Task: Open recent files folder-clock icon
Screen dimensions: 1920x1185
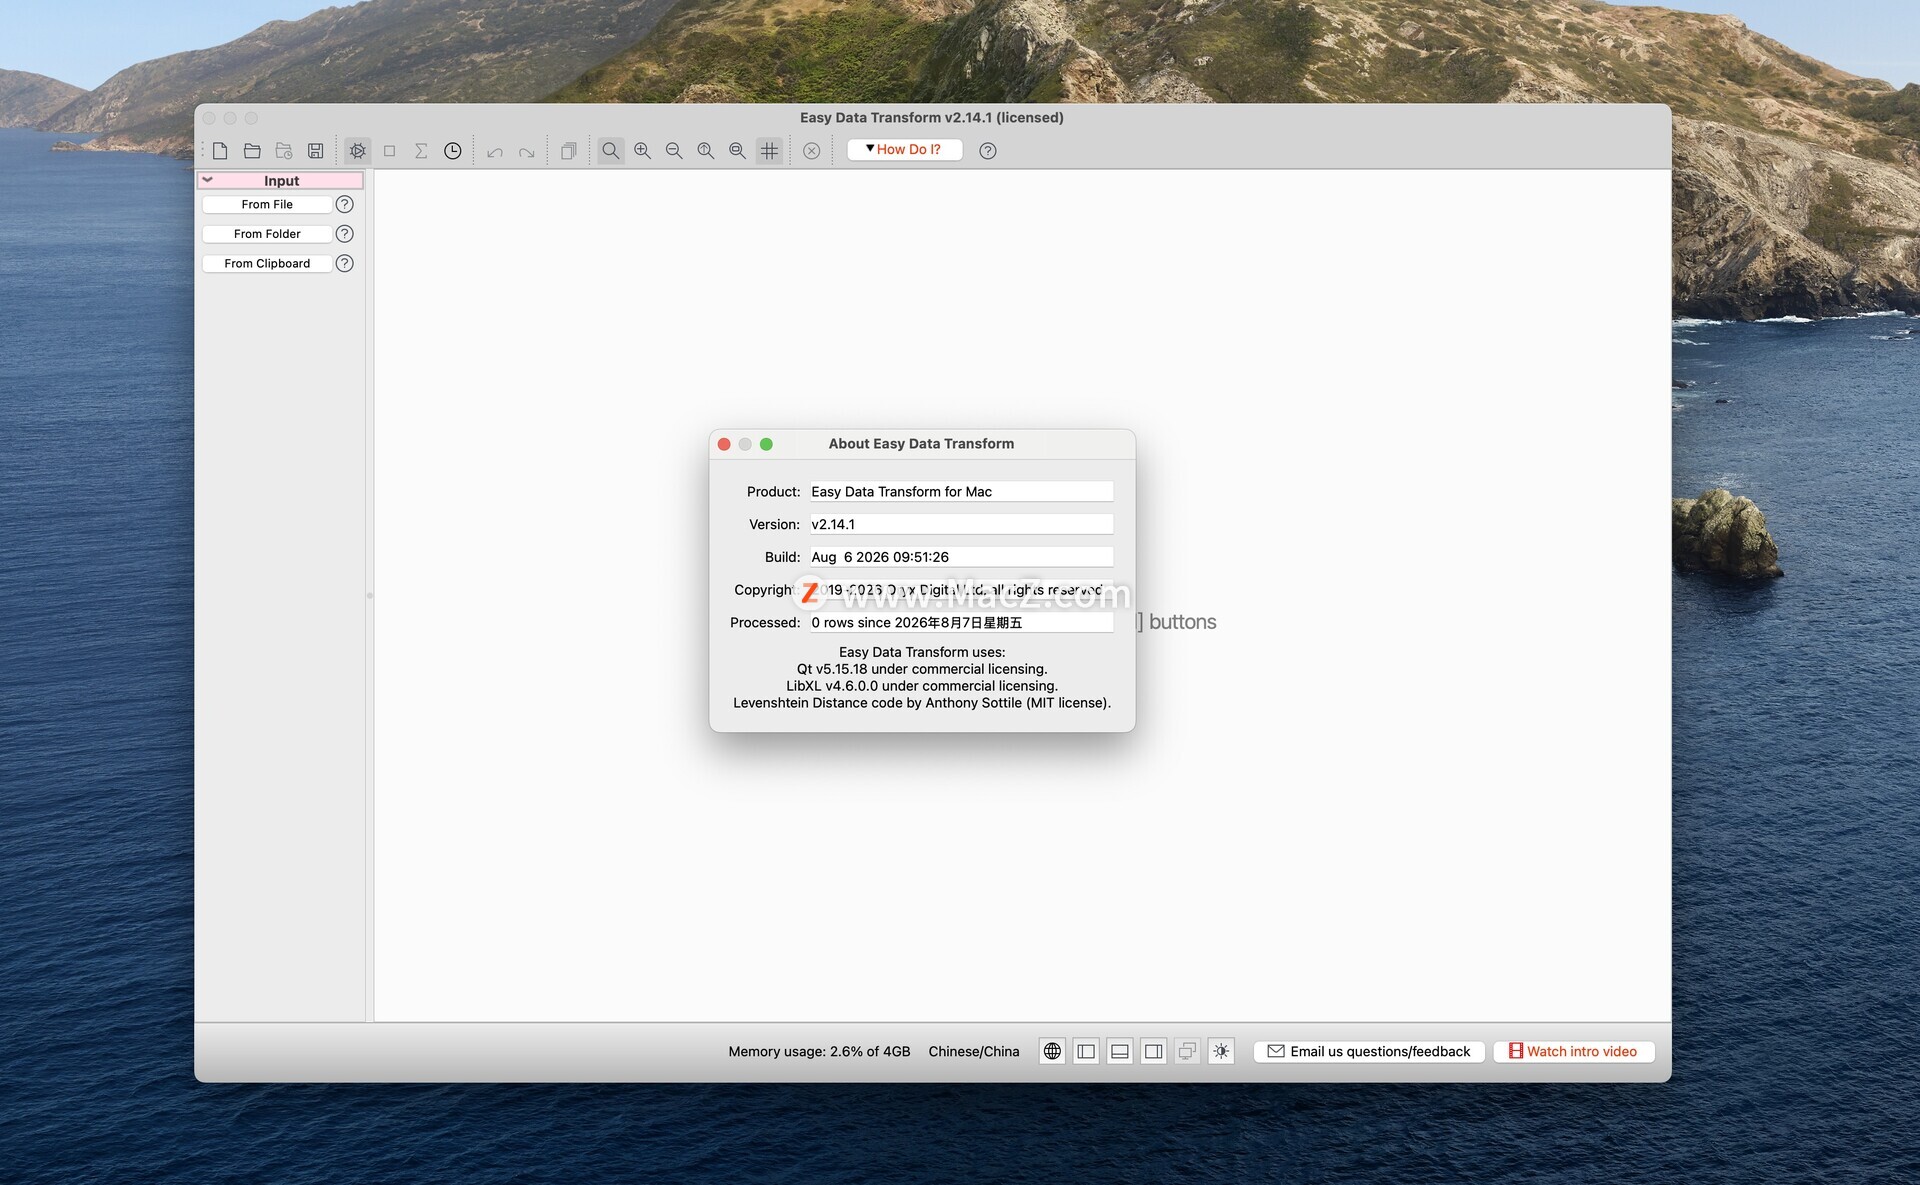Action: tap(284, 151)
